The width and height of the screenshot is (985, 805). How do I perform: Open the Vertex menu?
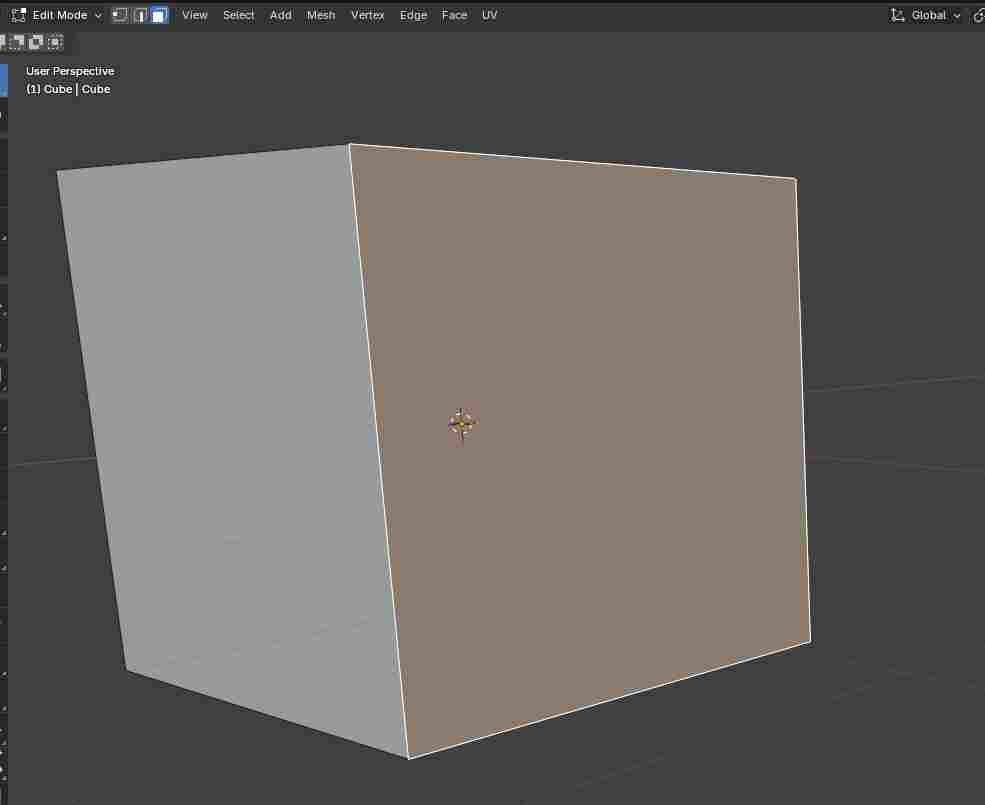click(x=367, y=15)
